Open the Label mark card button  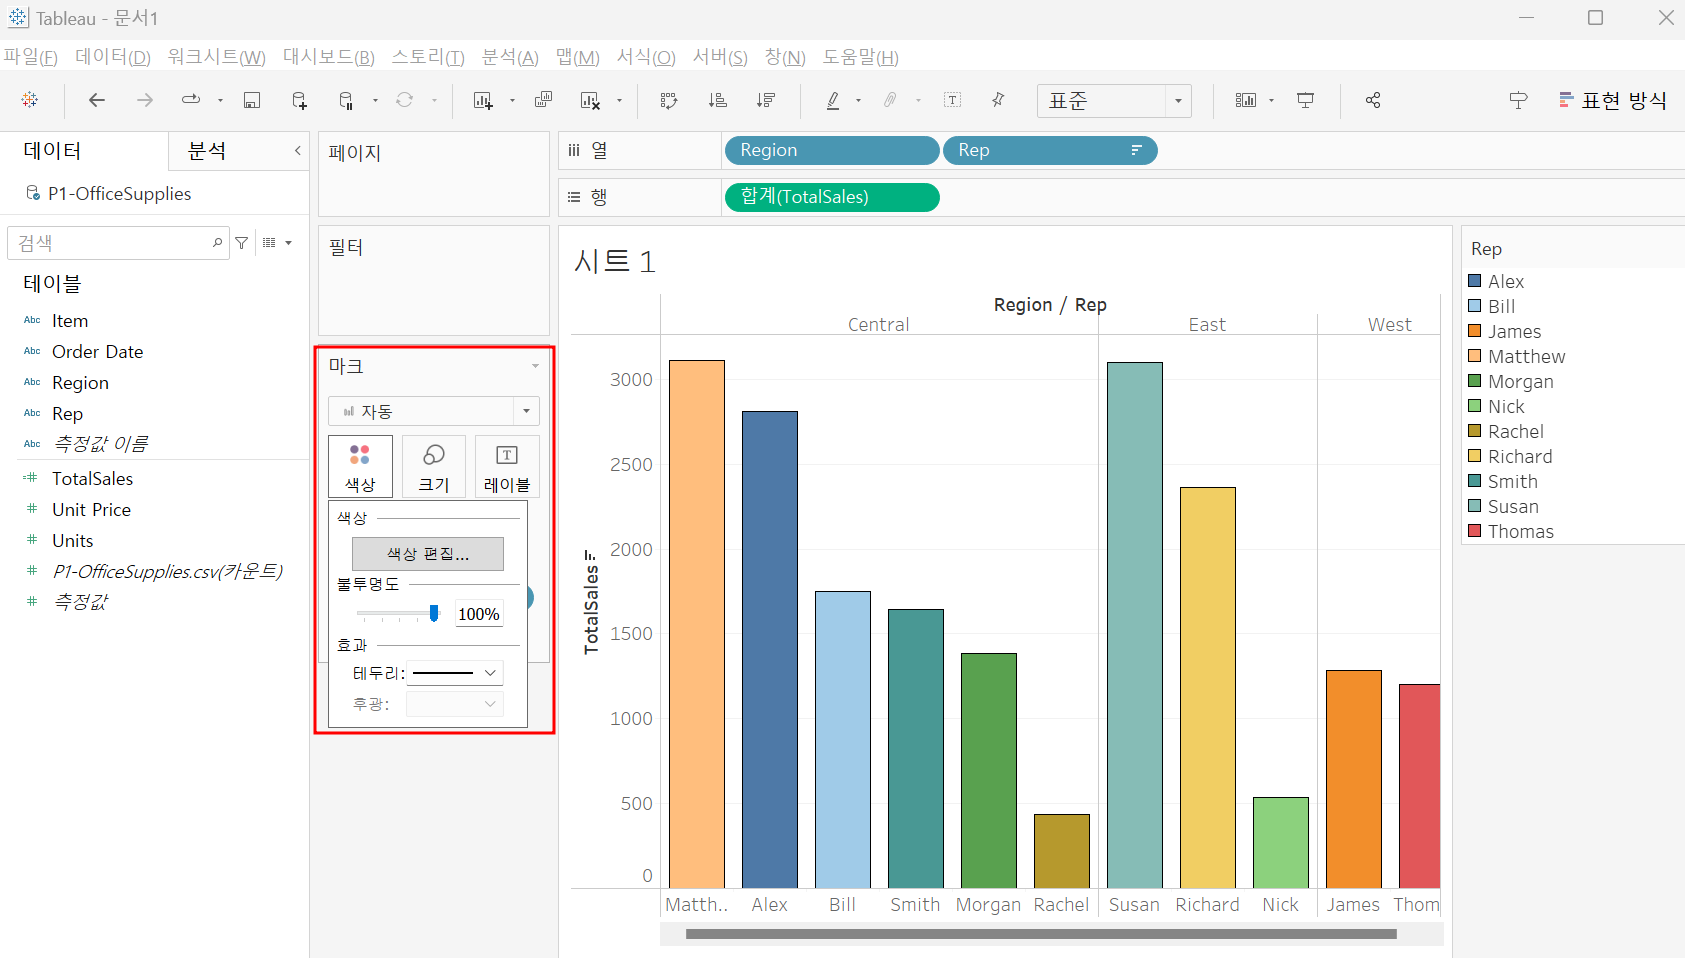tap(507, 466)
